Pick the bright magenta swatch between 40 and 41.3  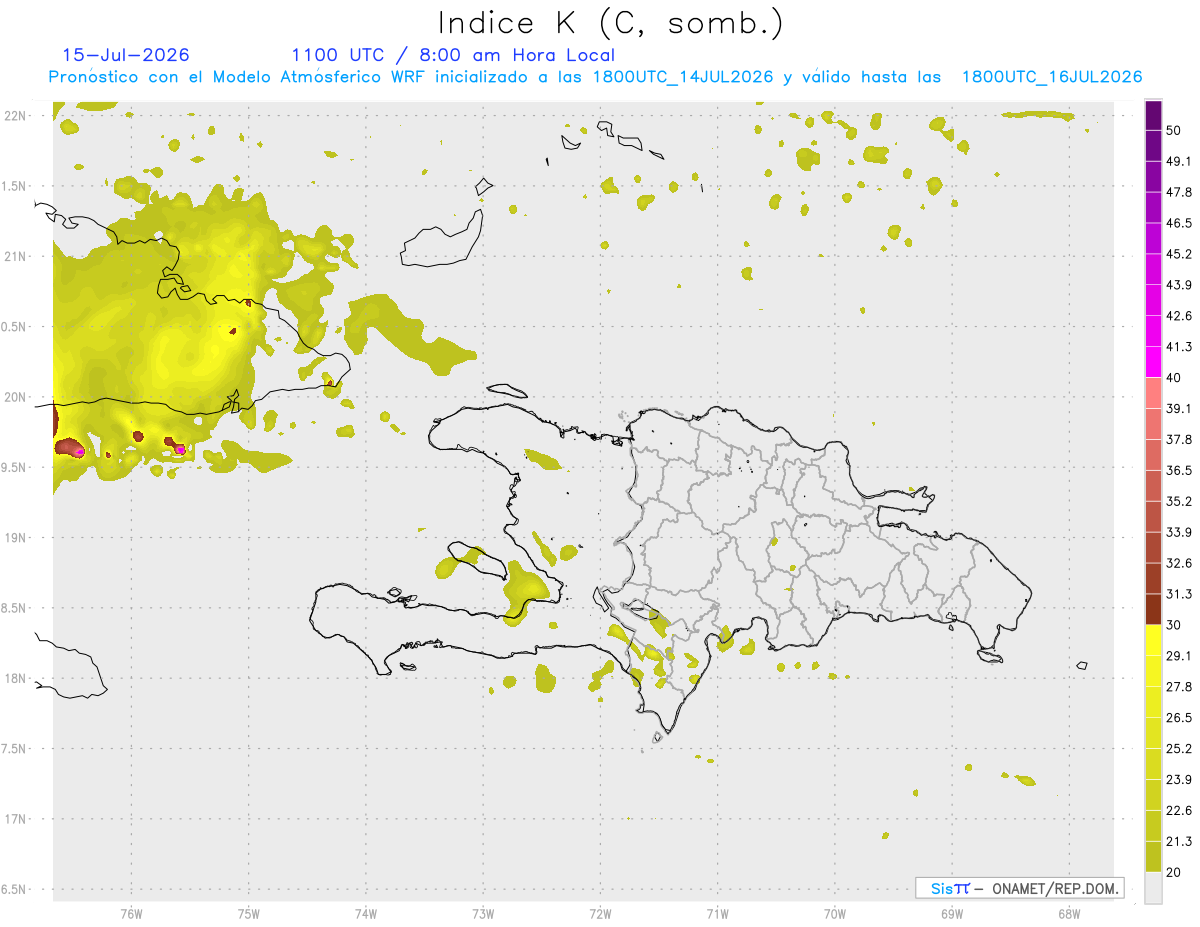click(1154, 362)
